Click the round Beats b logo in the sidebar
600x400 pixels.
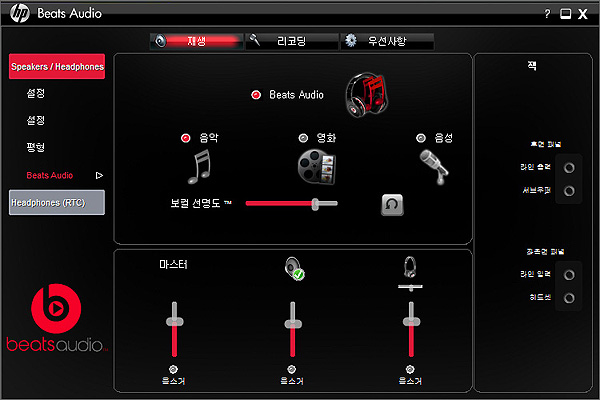pyautogui.click(x=56, y=309)
